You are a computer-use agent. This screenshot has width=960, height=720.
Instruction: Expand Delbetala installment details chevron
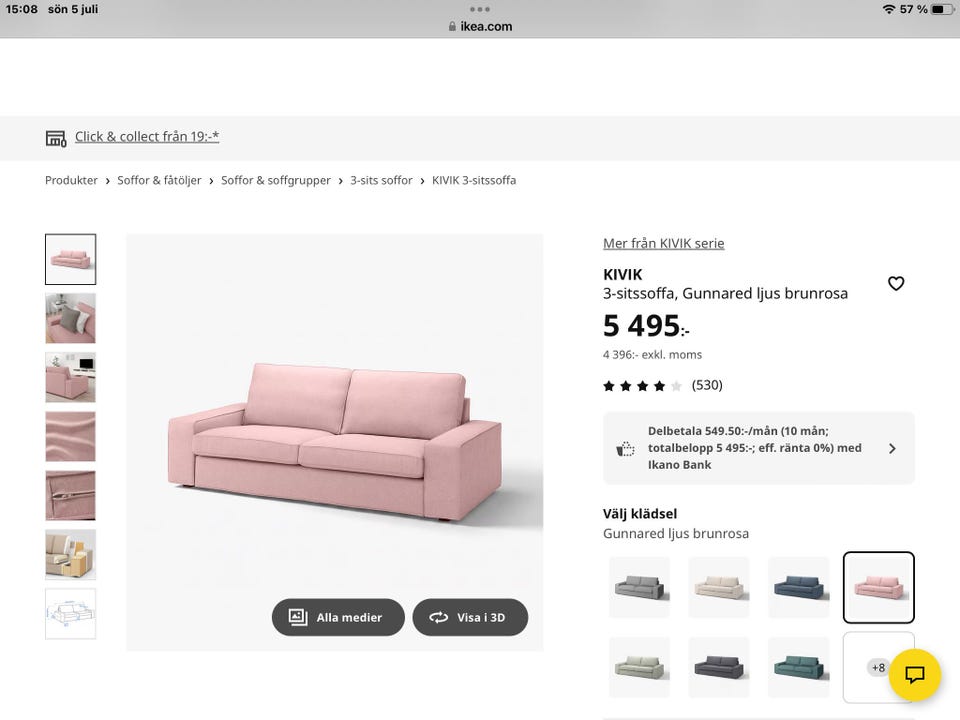tap(892, 449)
